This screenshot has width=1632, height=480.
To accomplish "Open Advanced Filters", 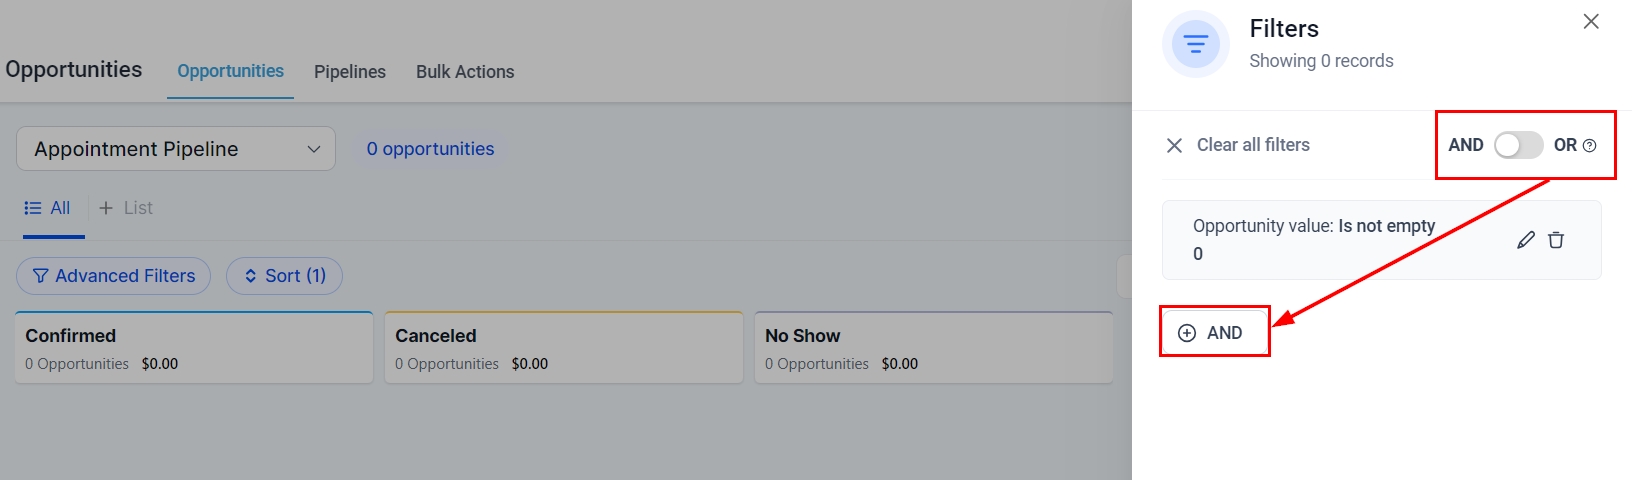I will point(113,276).
